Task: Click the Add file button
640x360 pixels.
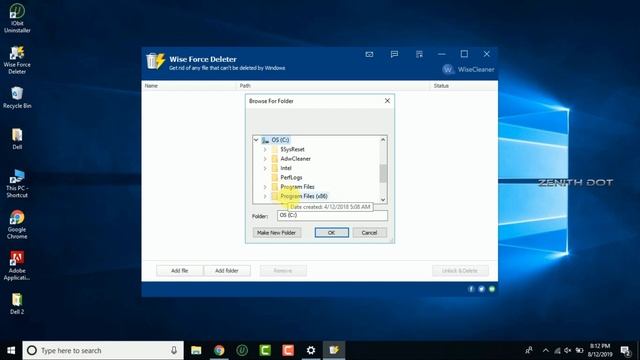Action: (180, 271)
